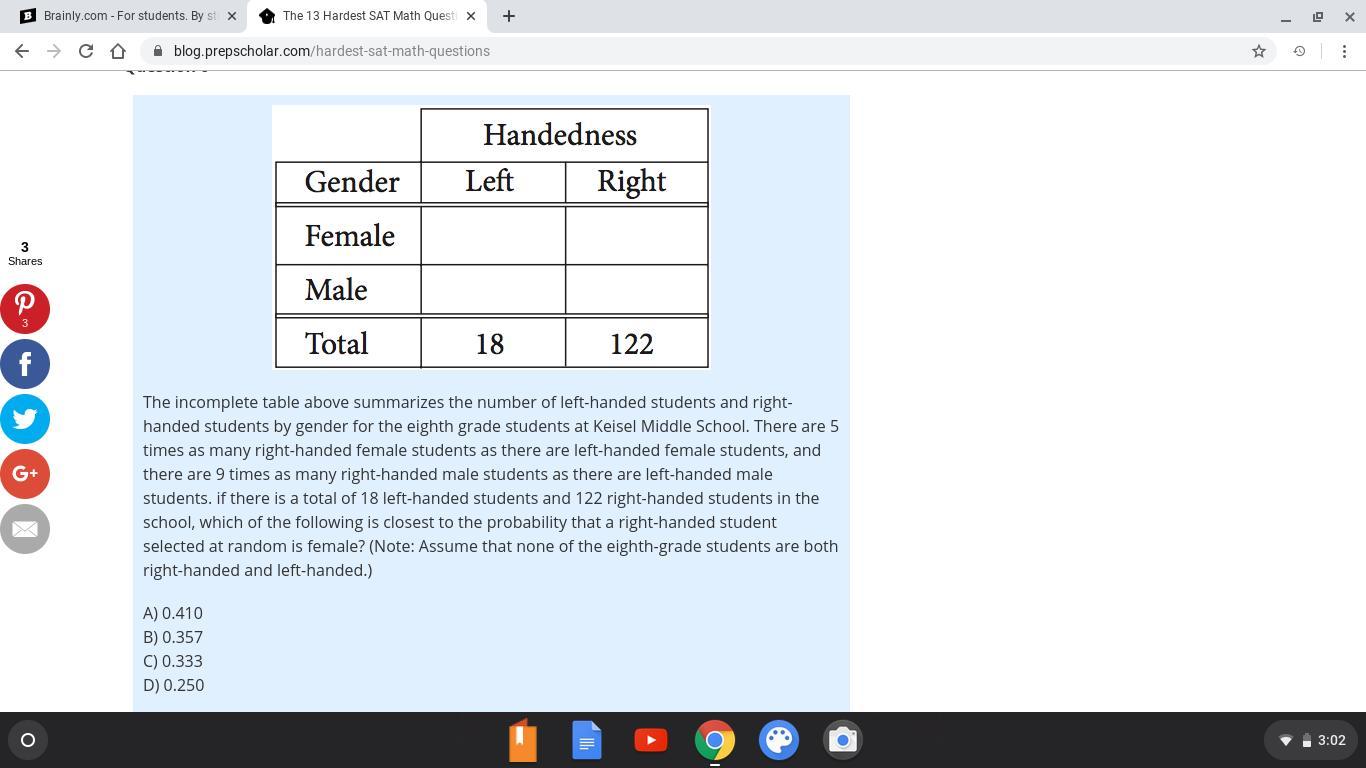Share the page on Twitter
Viewport: 1366px width, 768px height.
[x=25, y=418]
